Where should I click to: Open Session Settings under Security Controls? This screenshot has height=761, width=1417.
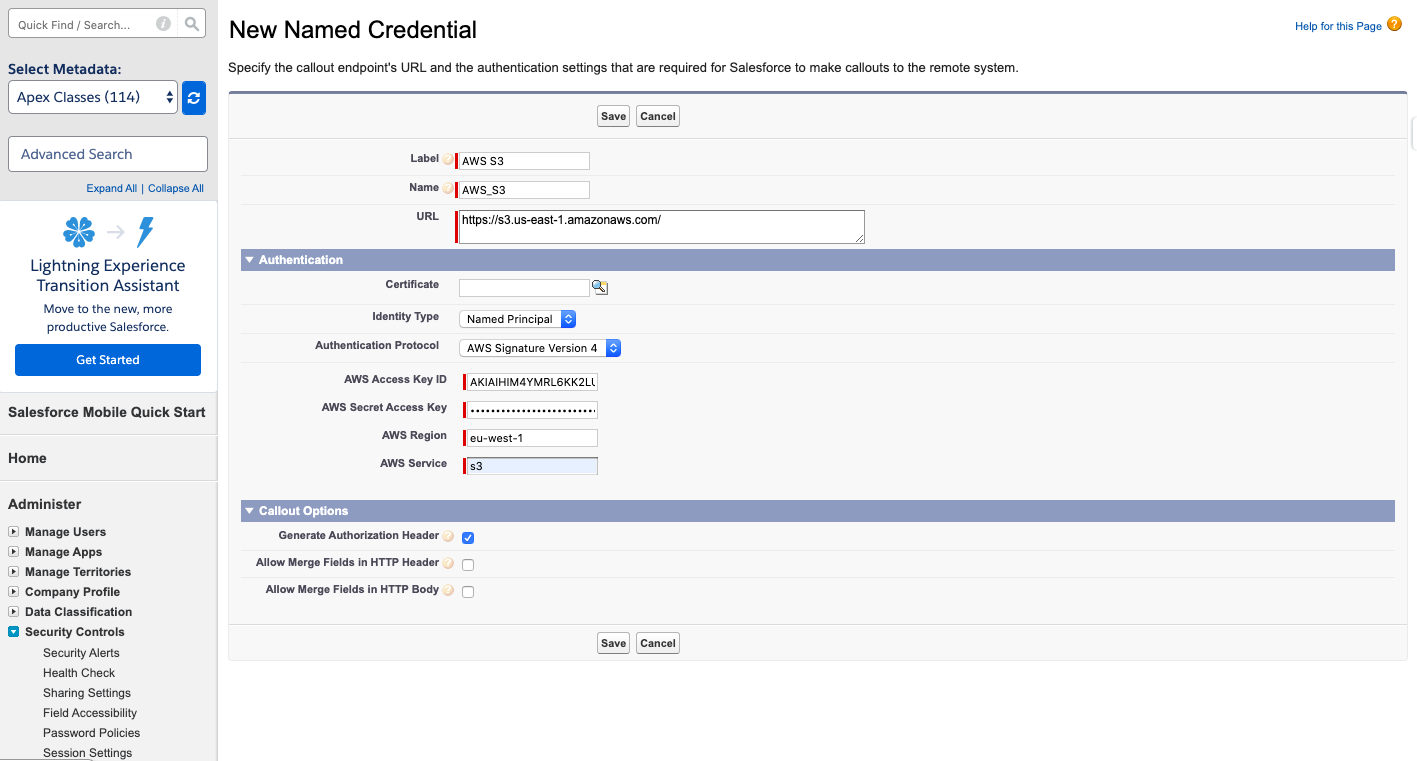point(87,752)
